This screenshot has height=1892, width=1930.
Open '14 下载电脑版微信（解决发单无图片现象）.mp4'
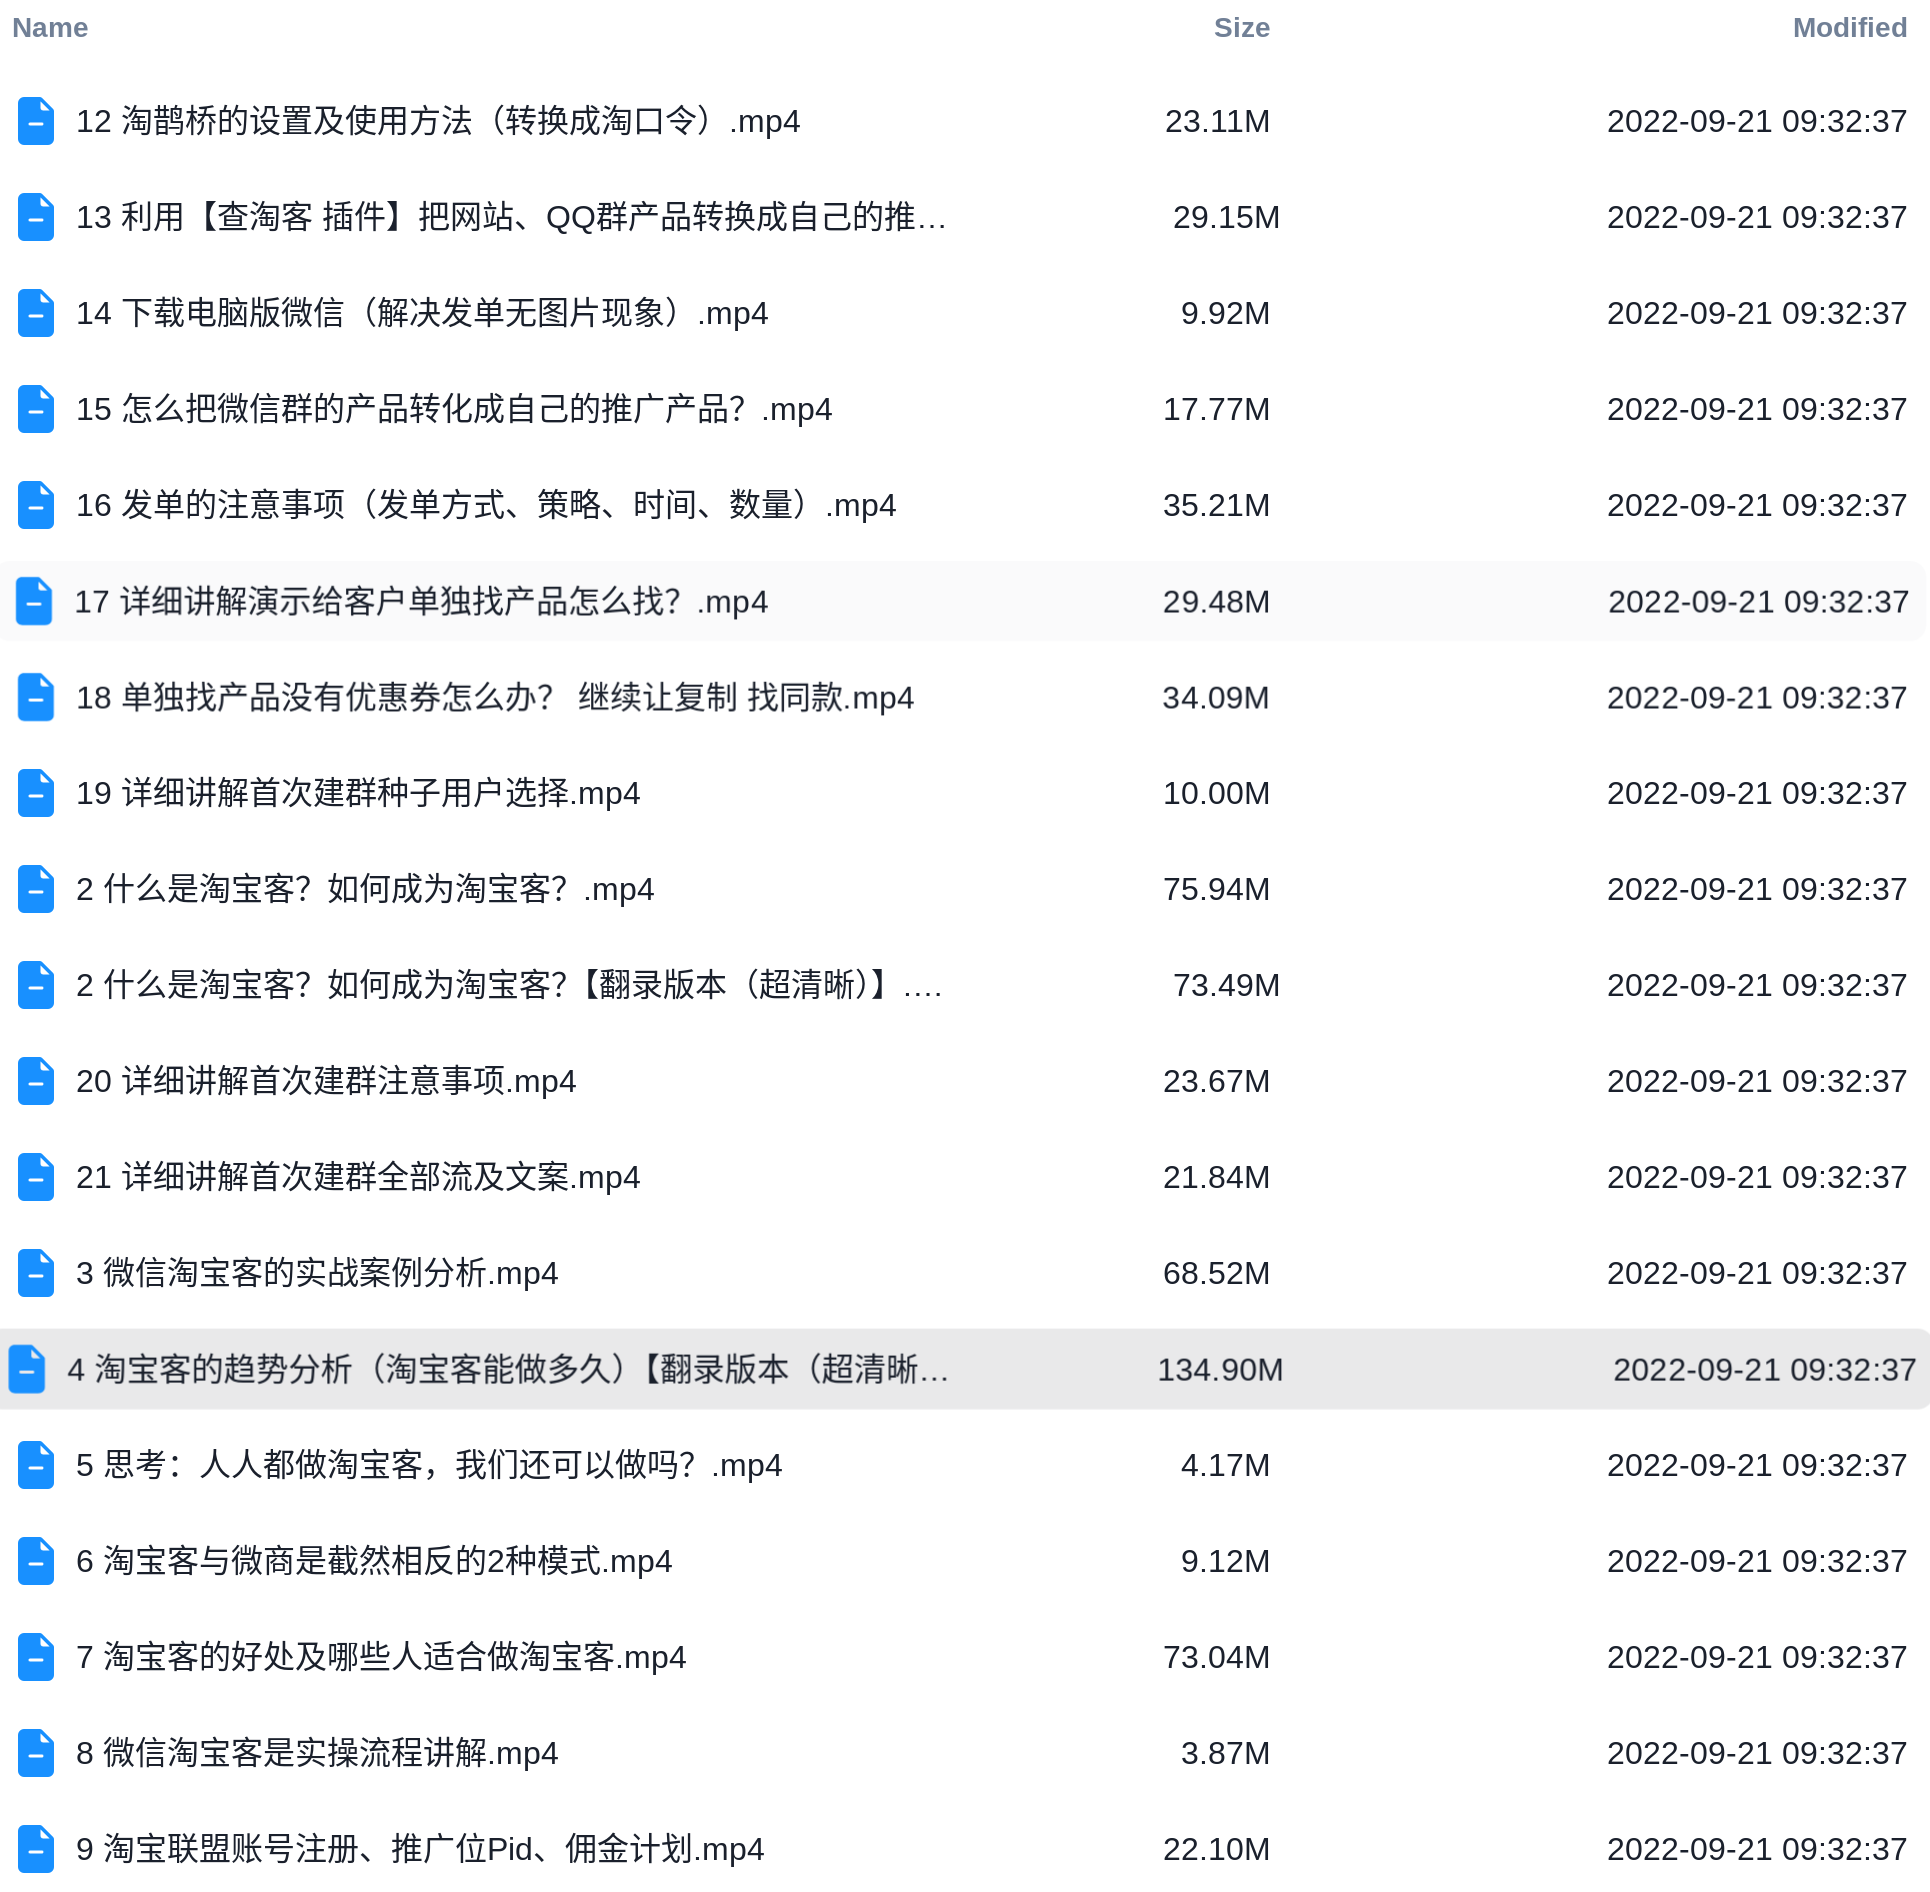point(422,313)
